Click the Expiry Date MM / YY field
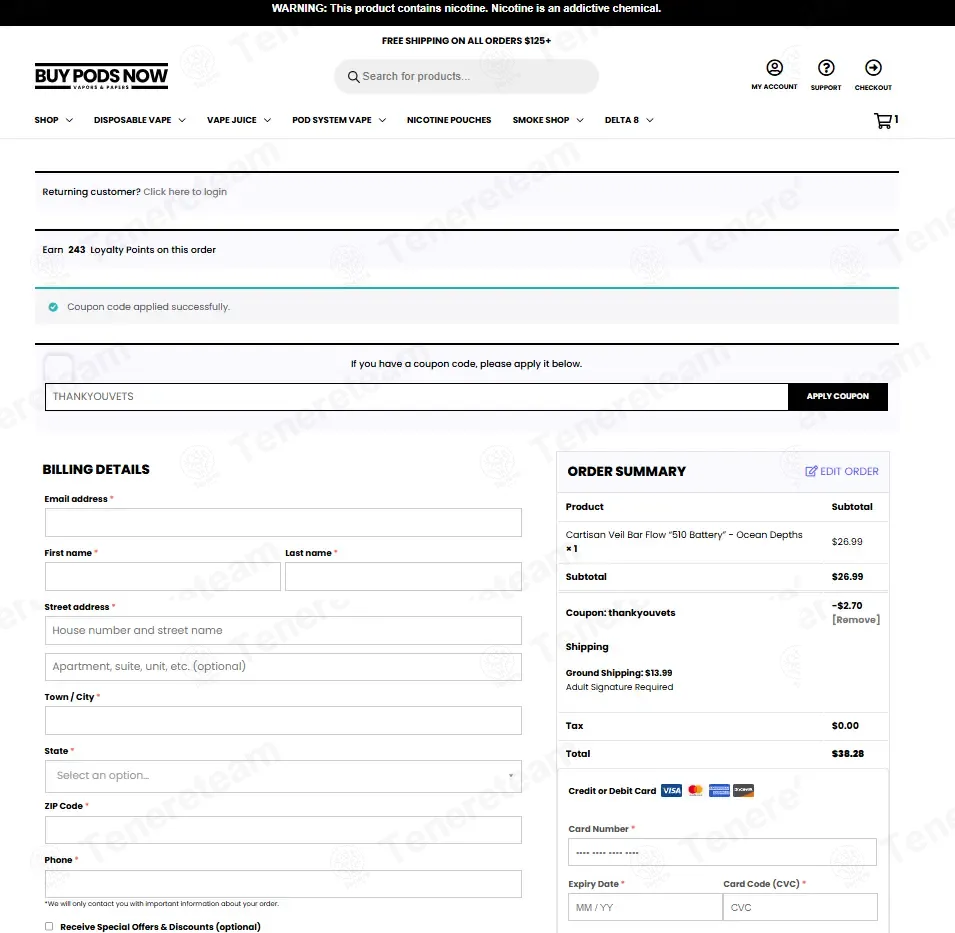 [x=645, y=907]
